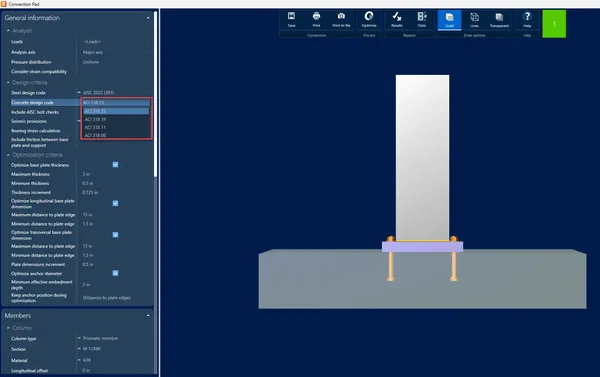This screenshot has height=377, width=600.
Task: Toggle Optimize longitudinal base plate dimension checkbox
Action: (x=115, y=203)
